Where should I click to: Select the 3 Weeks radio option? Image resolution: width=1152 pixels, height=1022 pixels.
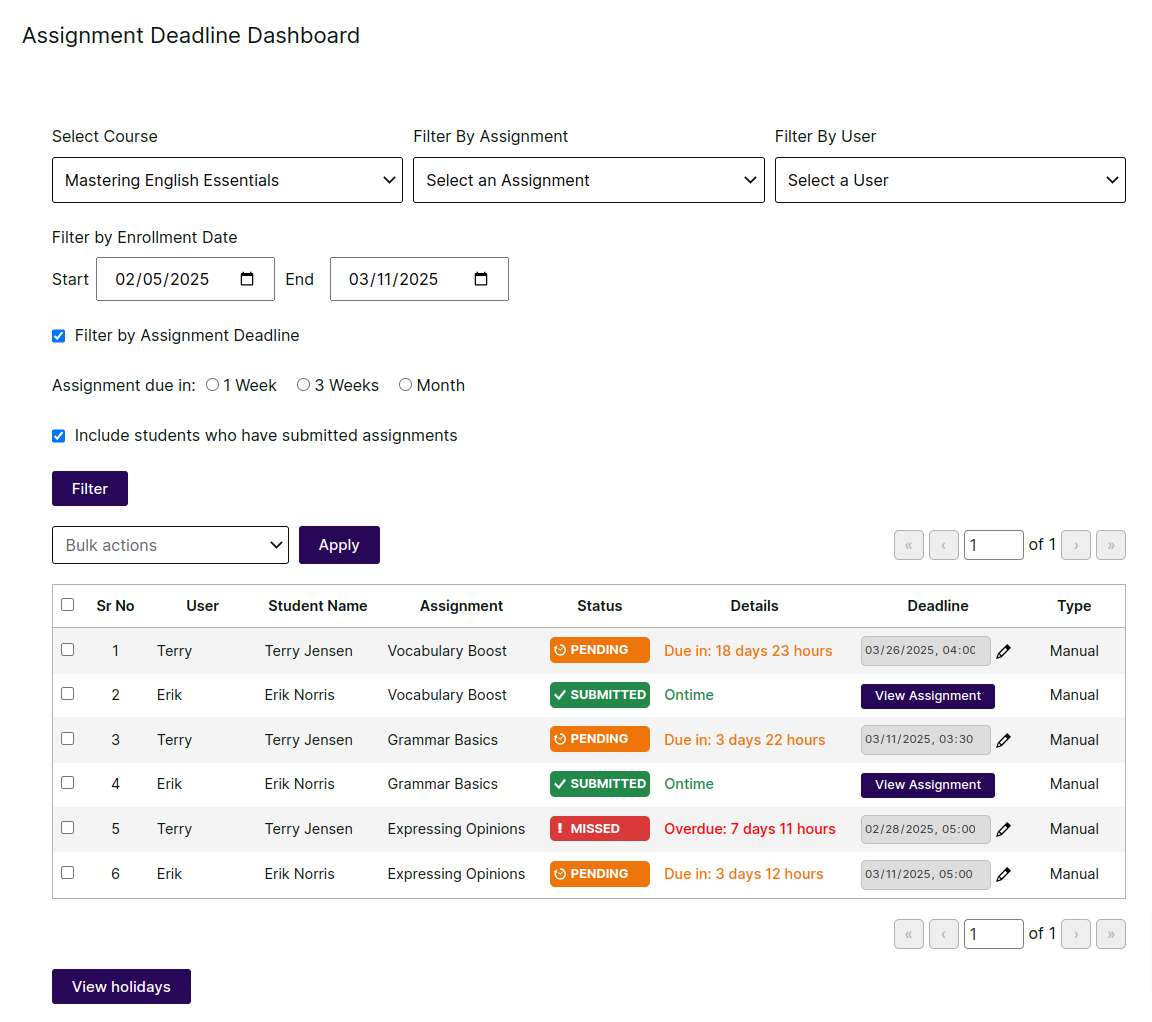click(x=303, y=385)
